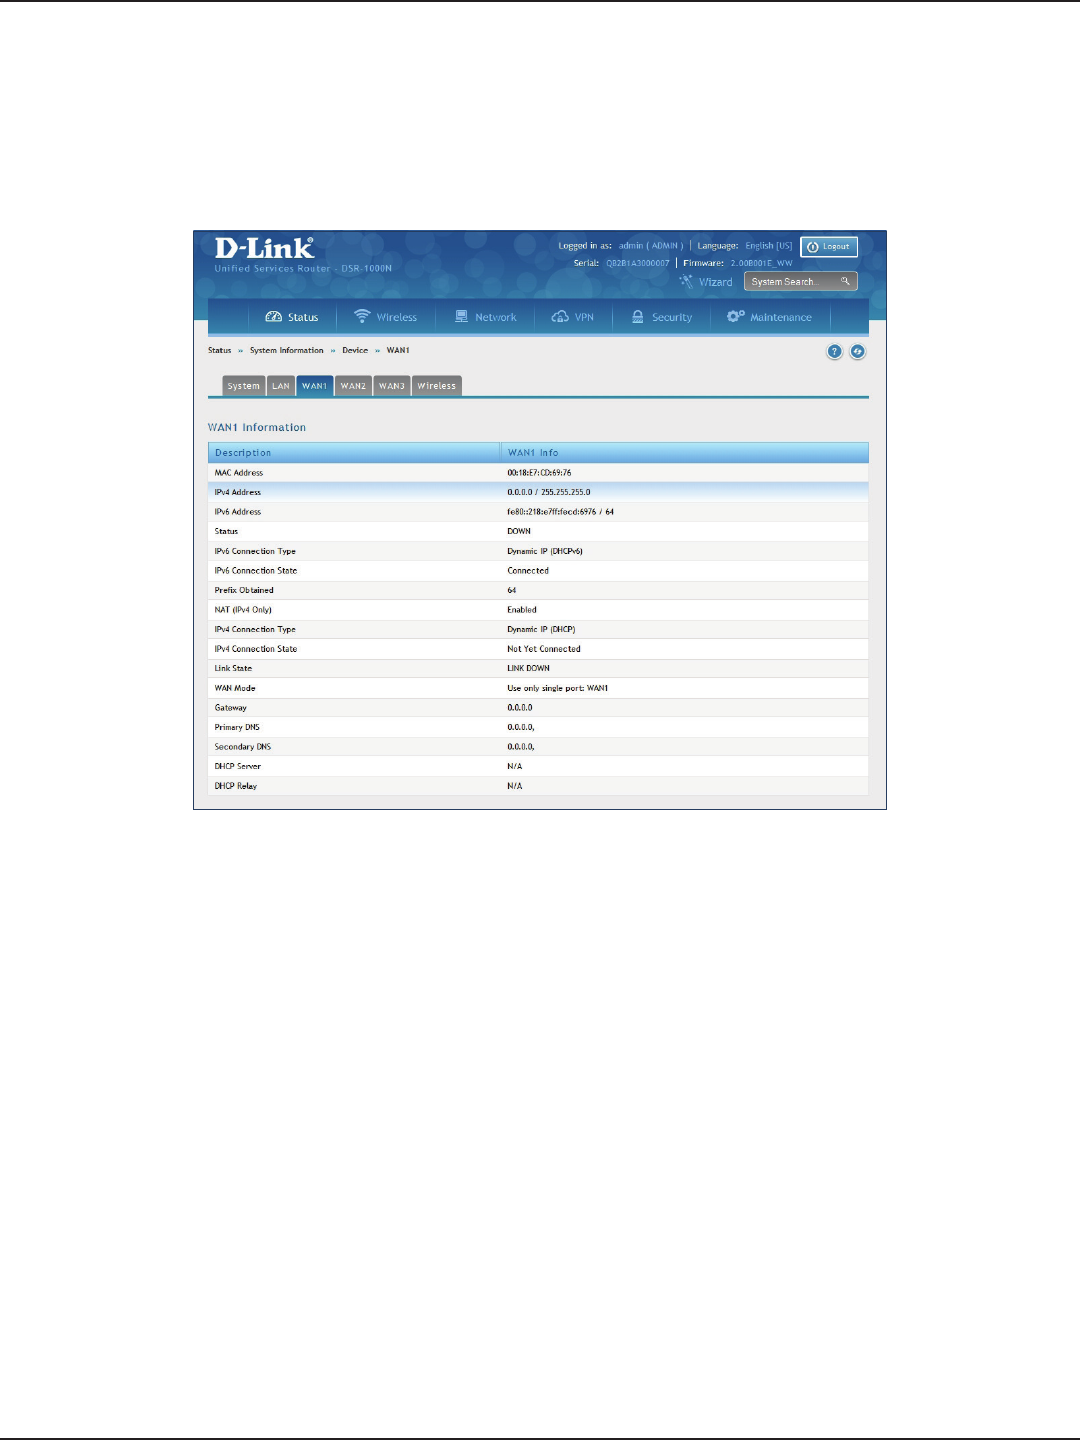Open the Wireless menu
The height and width of the screenshot is (1440, 1080).
click(385, 317)
